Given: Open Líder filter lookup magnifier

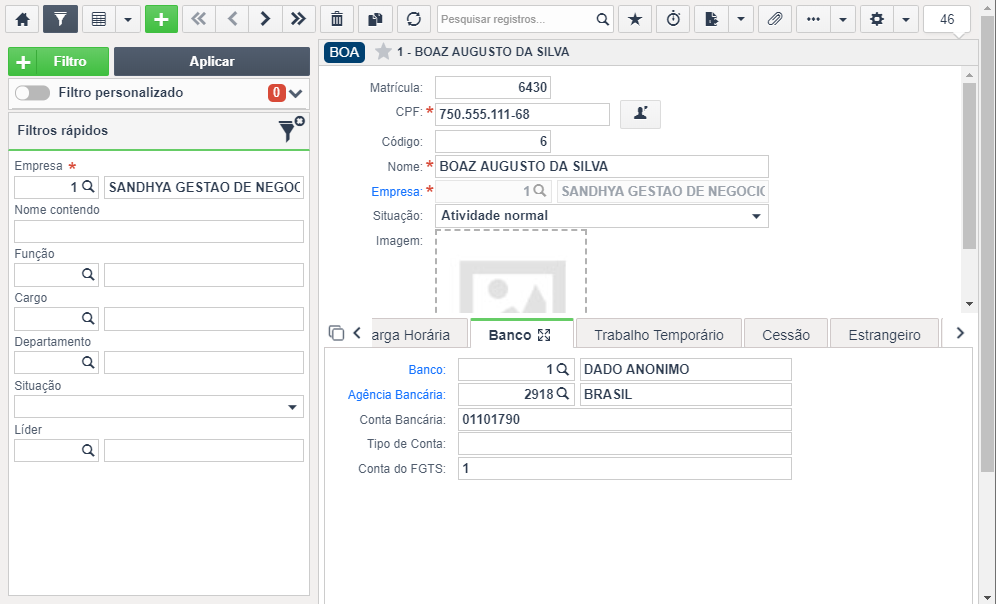Looking at the screenshot, I should 88,450.
